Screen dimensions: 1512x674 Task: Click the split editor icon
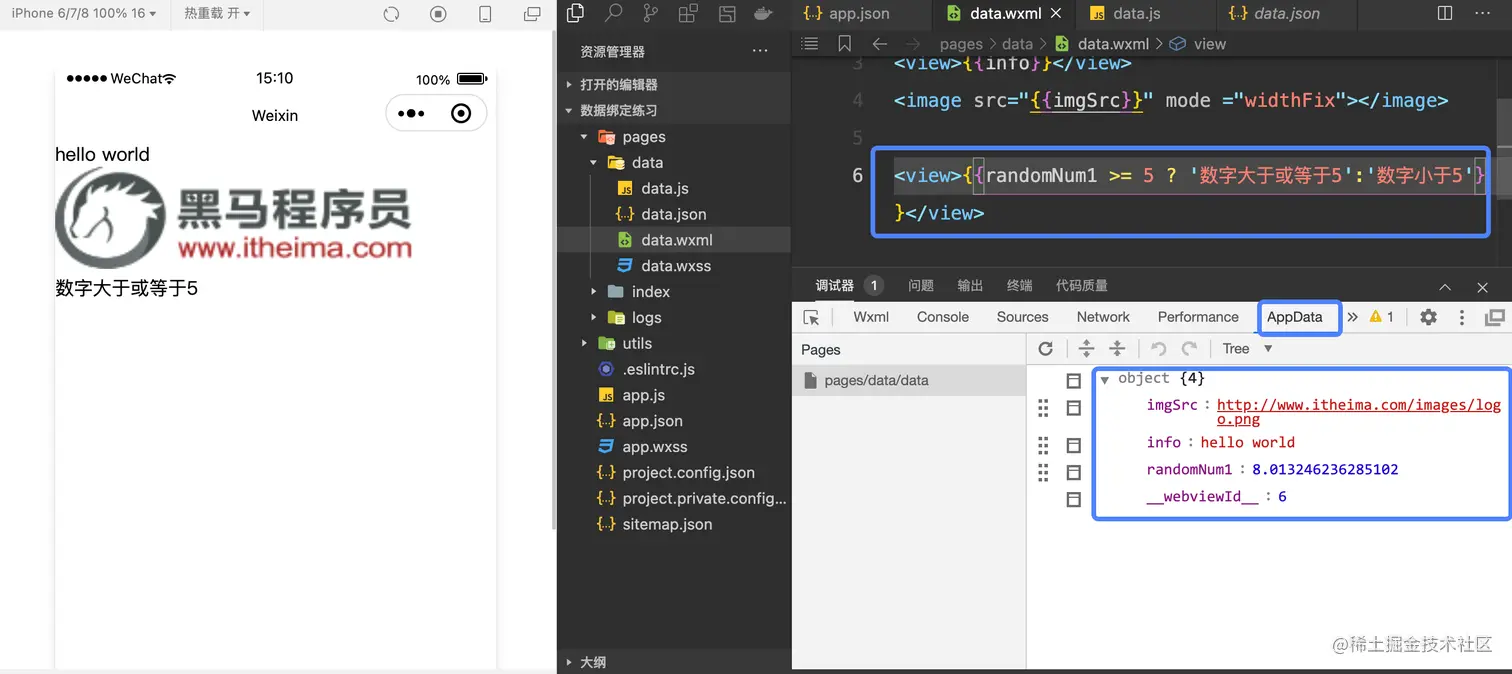[x=1445, y=13]
